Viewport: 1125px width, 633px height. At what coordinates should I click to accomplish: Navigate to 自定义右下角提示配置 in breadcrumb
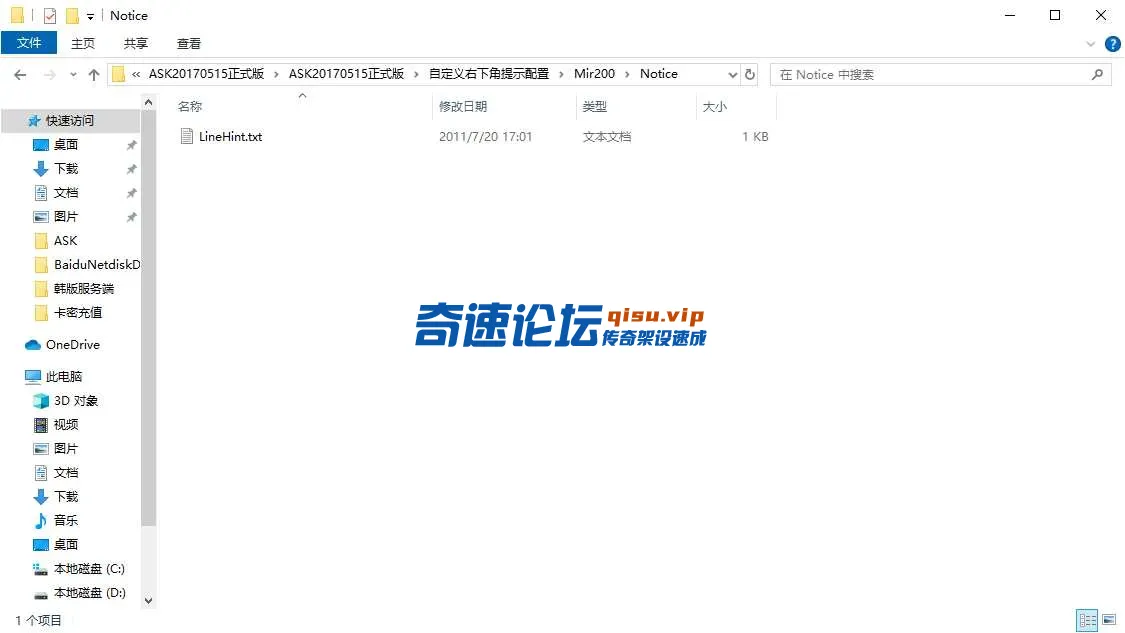[489, 74]
